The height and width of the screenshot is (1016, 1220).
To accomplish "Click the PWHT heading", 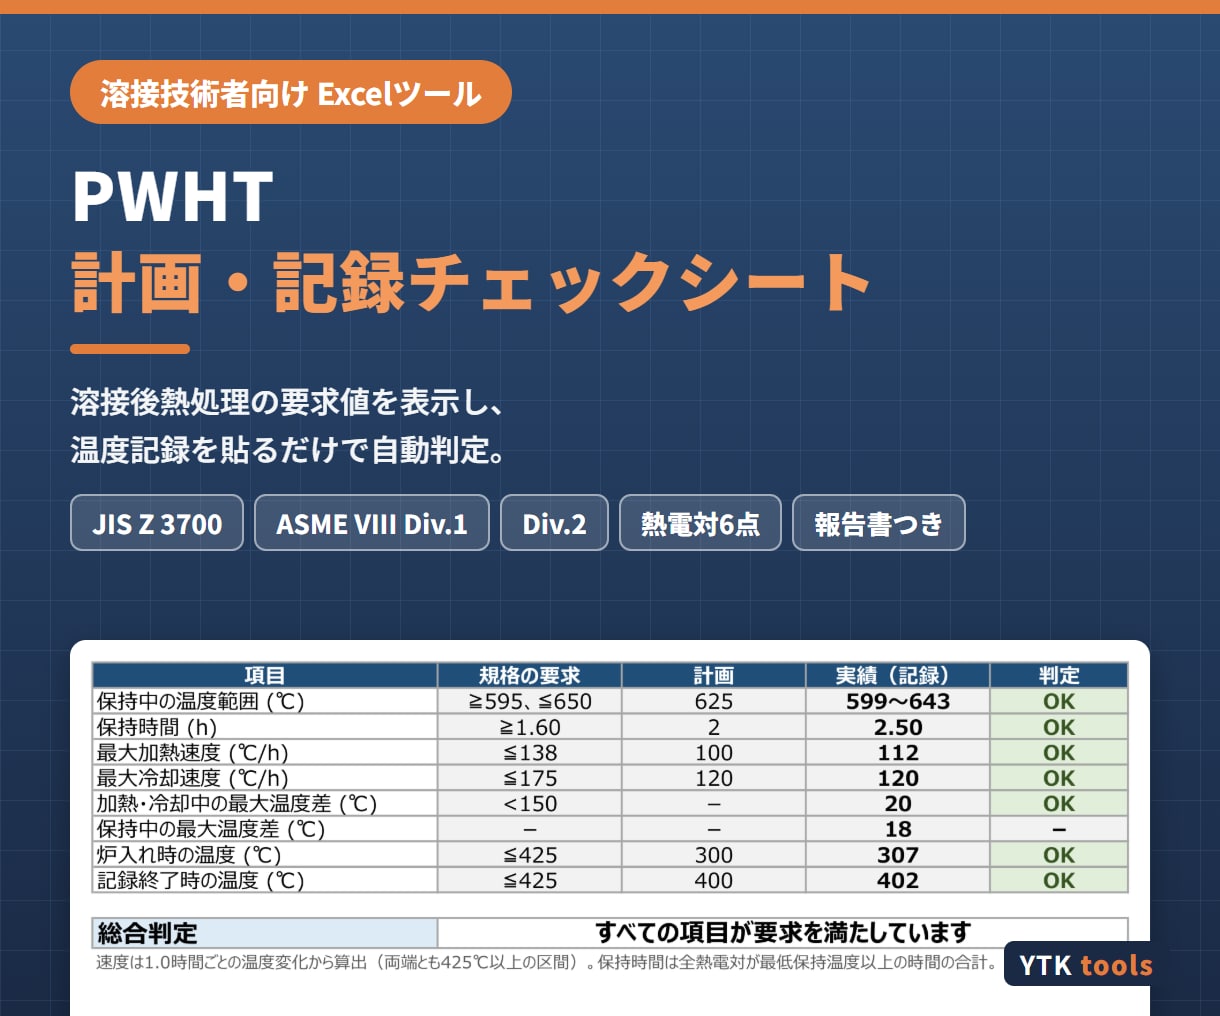I will (173, 197).
